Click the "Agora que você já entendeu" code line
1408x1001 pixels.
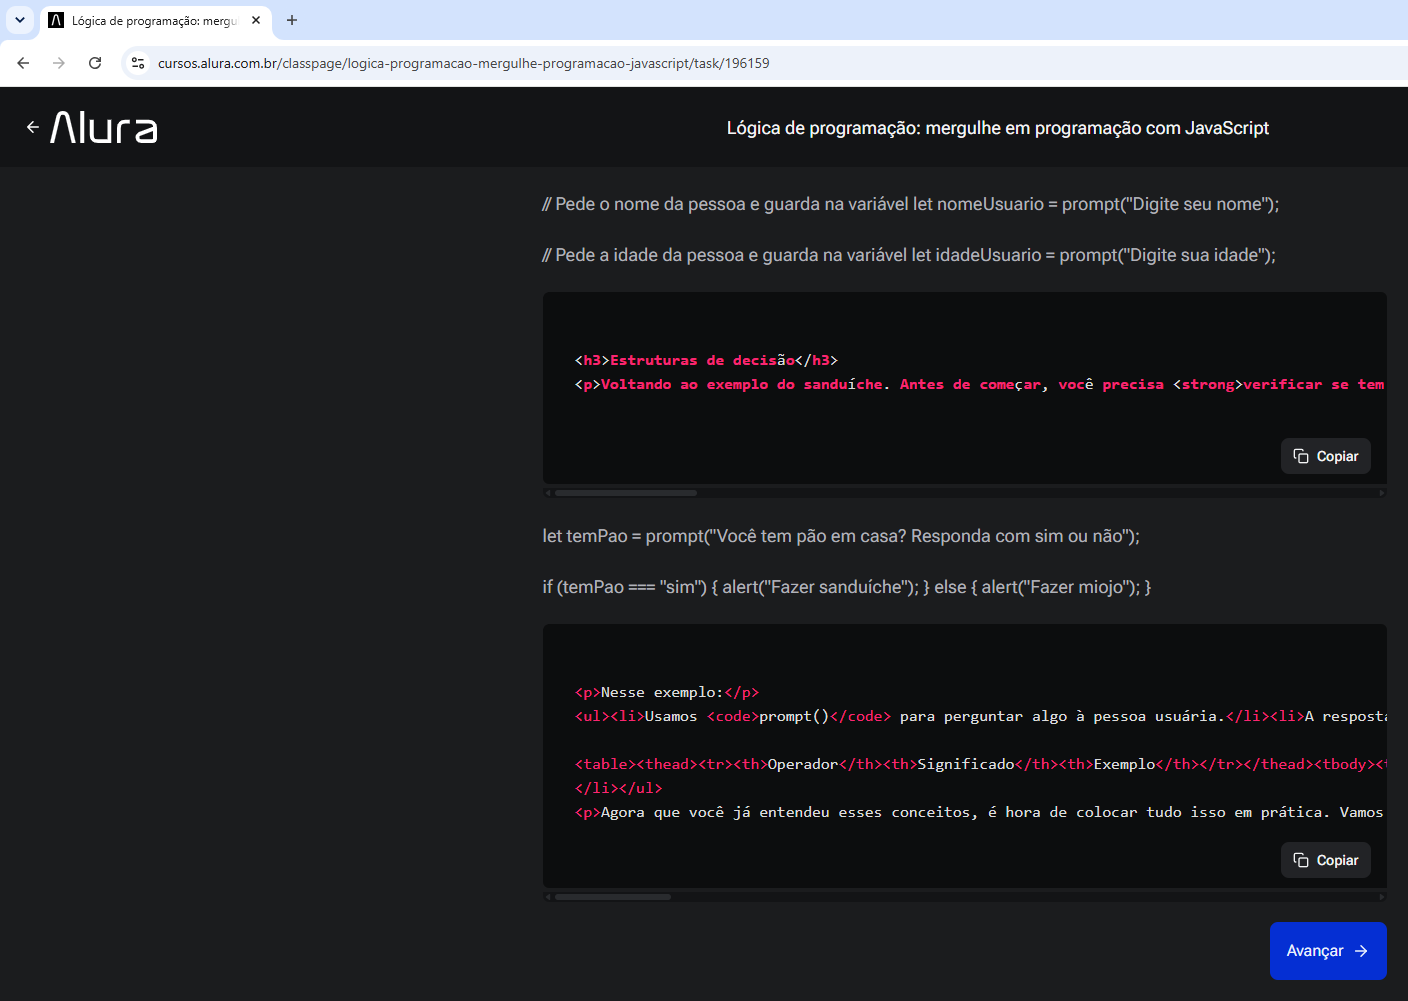tap(980, 812)
